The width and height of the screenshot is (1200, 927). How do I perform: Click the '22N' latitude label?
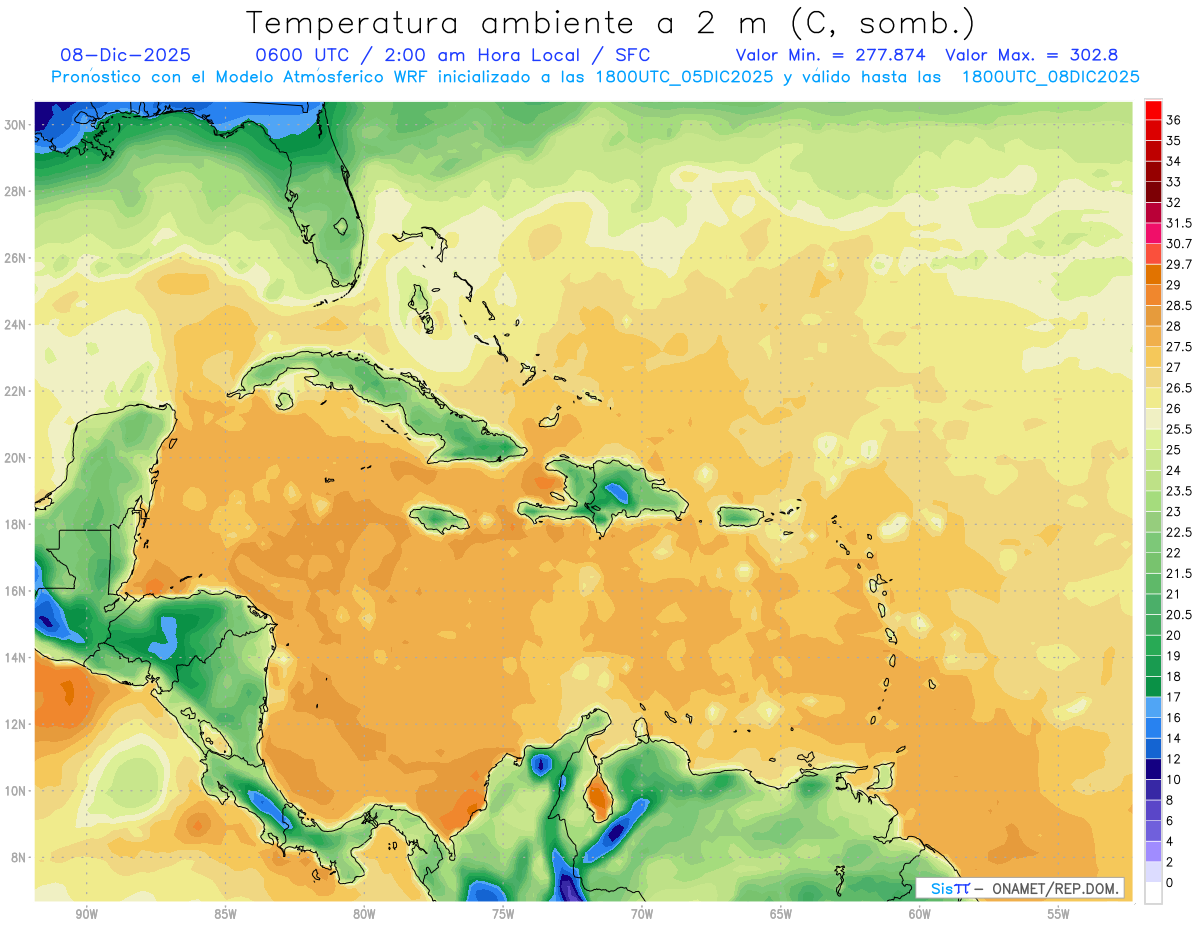tap(16, 391)
